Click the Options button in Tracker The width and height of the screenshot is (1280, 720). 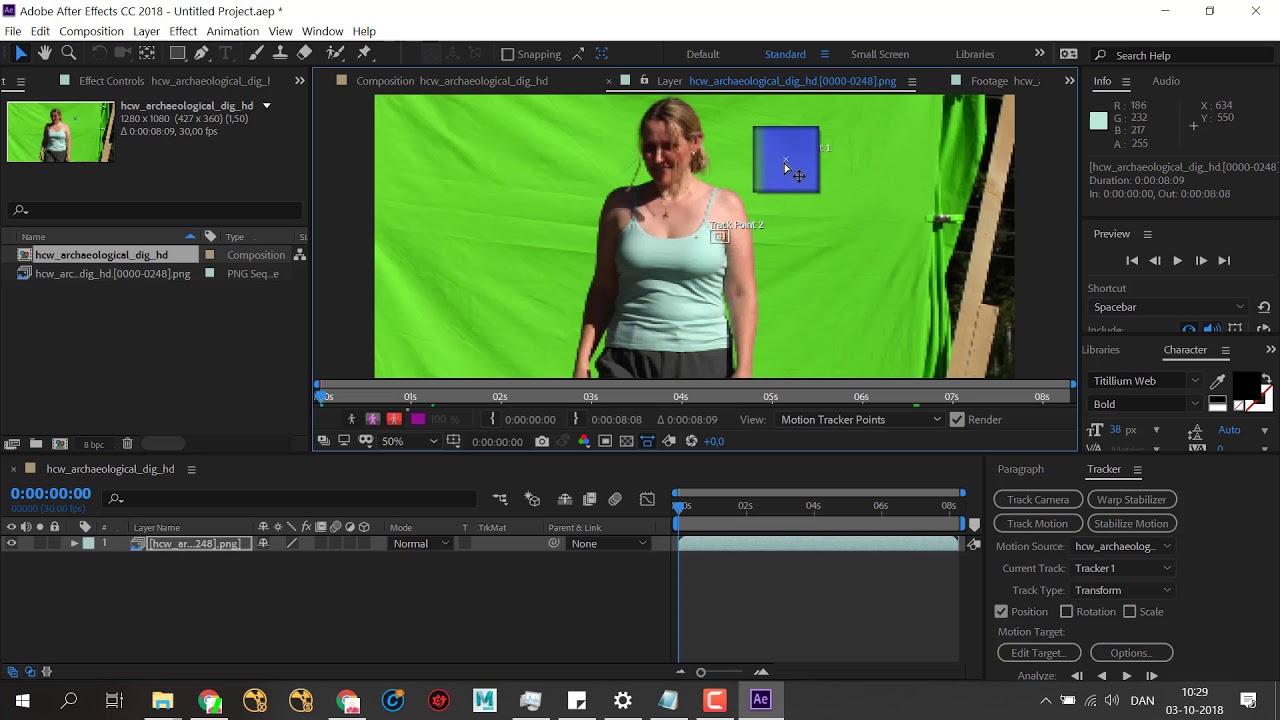click(1130, 653)
